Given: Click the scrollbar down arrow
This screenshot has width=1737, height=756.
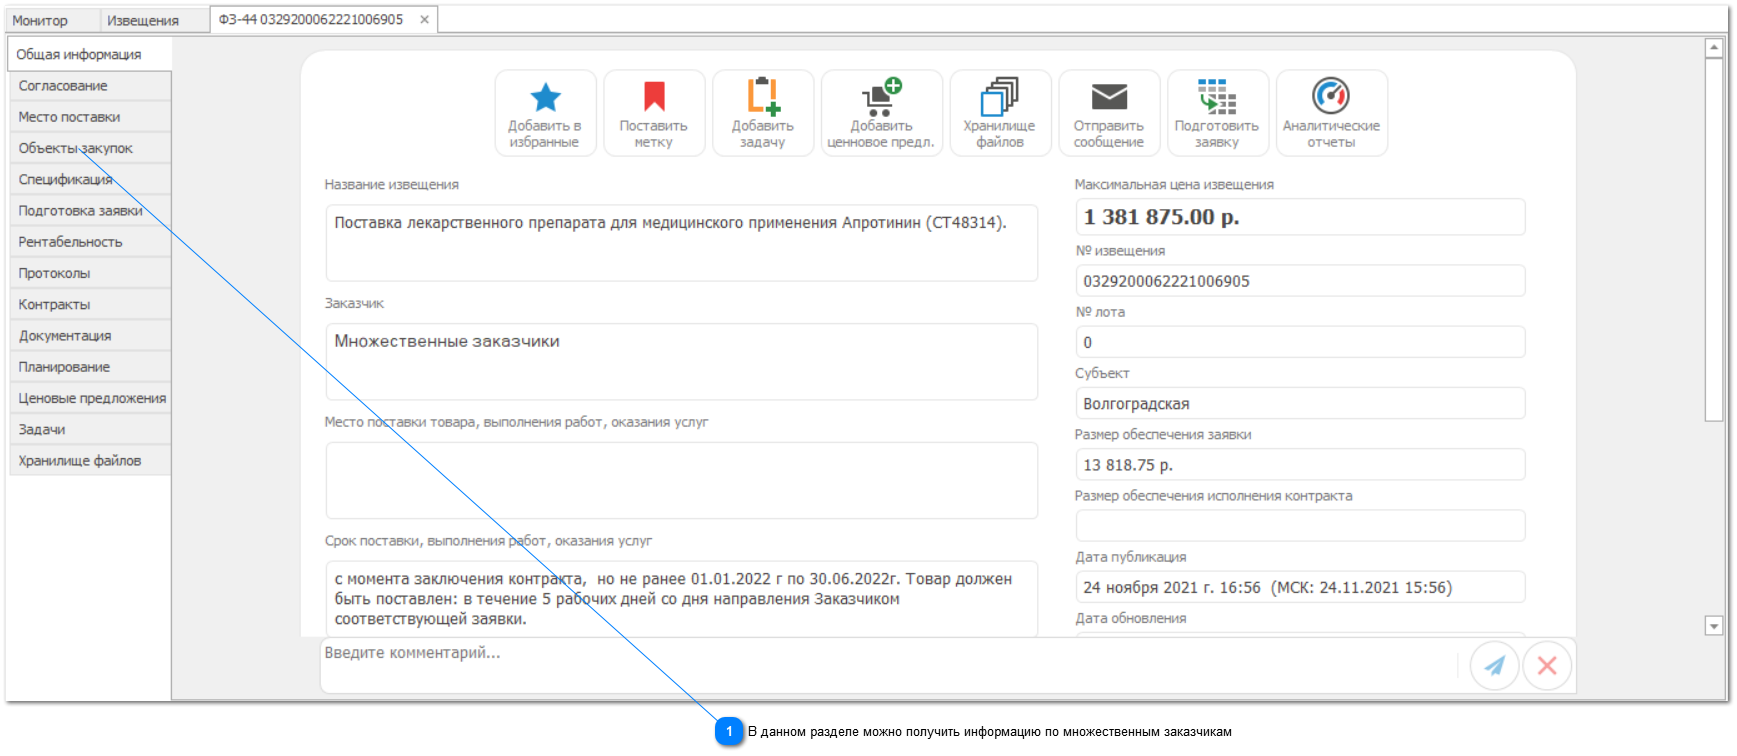Looking at the screenshot, I should pyautogui.click(x=1714, y=626).
